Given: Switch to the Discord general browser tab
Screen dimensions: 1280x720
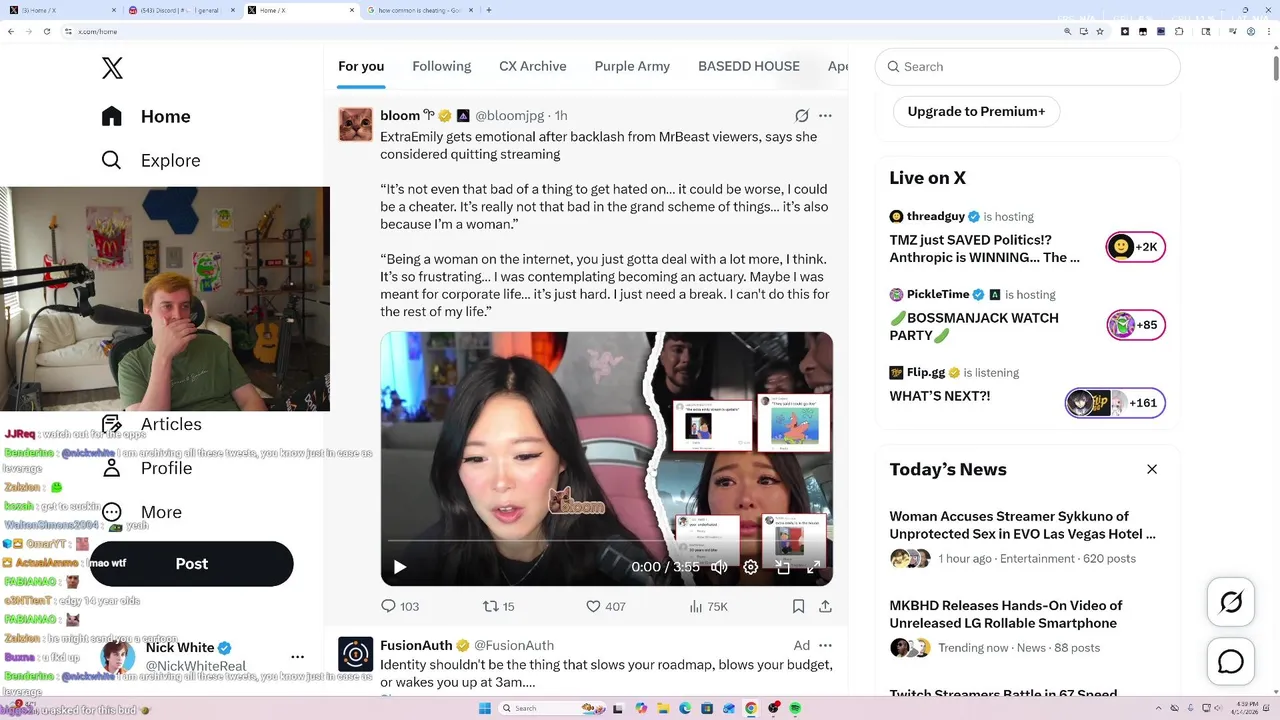Looking at the screenshot, I should [180, 10].
